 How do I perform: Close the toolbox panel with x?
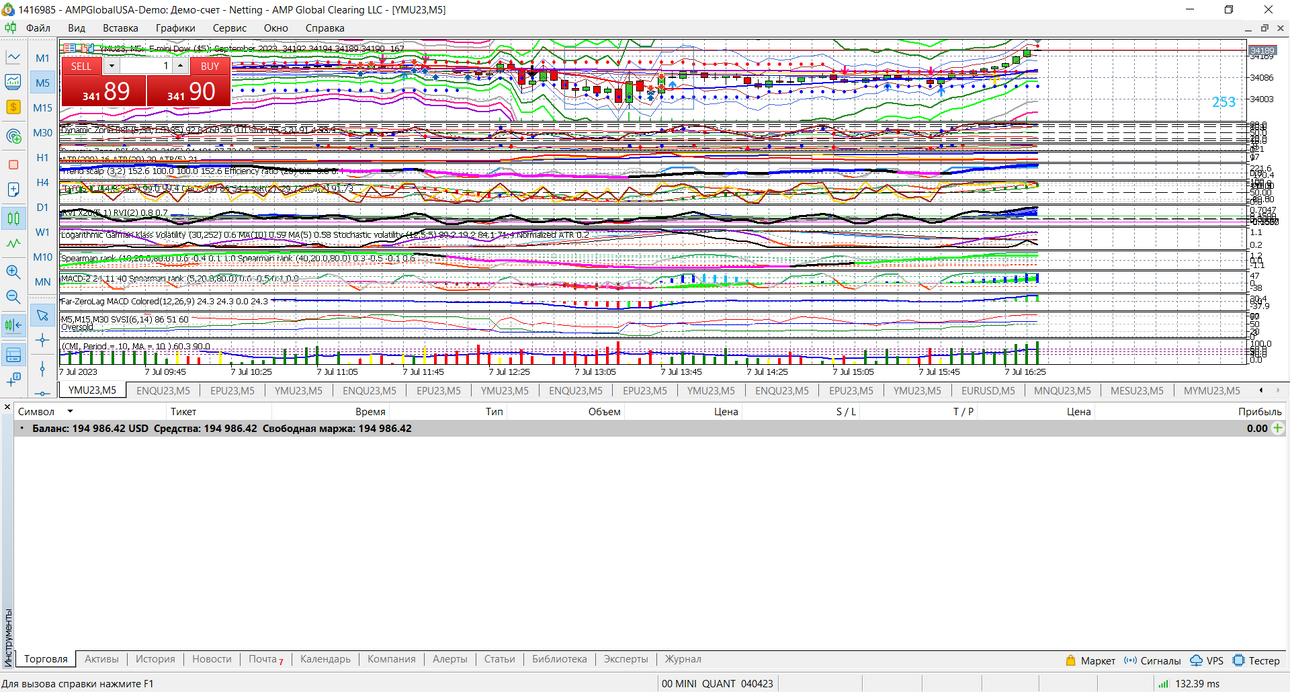[x=8, y=408]
